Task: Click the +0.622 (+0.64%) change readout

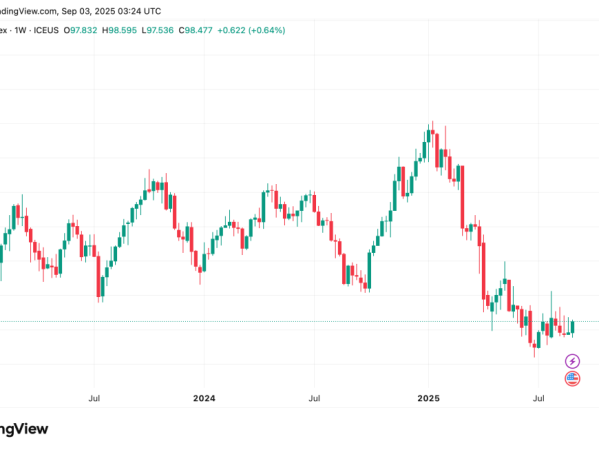Action: point(251,30)
